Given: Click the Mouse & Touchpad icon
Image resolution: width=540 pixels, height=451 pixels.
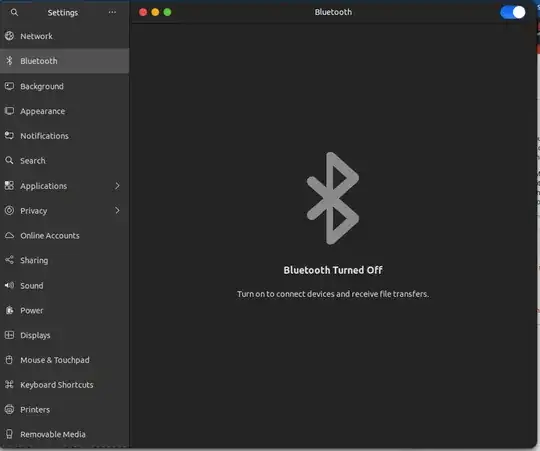Looking at the screenshot, I should pyautogui.click(x=10, y=360).
